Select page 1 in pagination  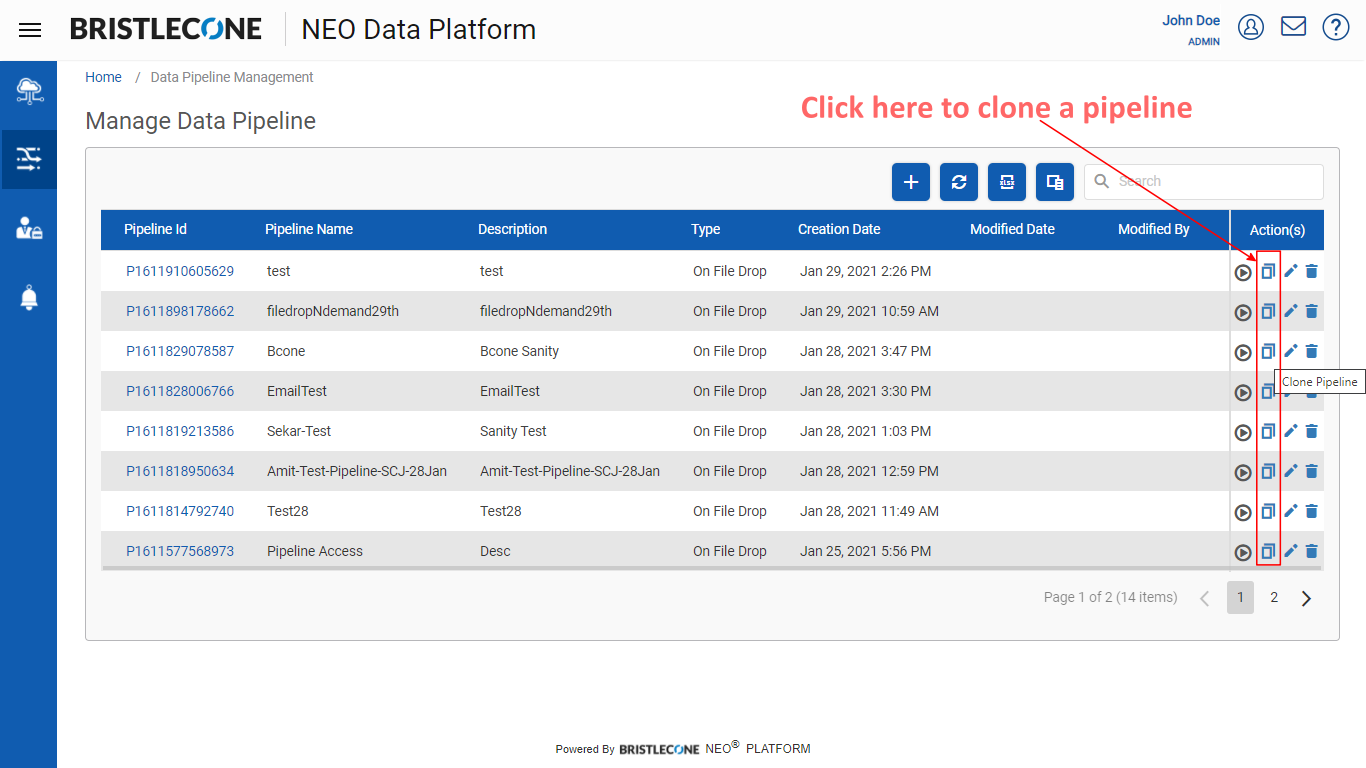point(1240,597)
